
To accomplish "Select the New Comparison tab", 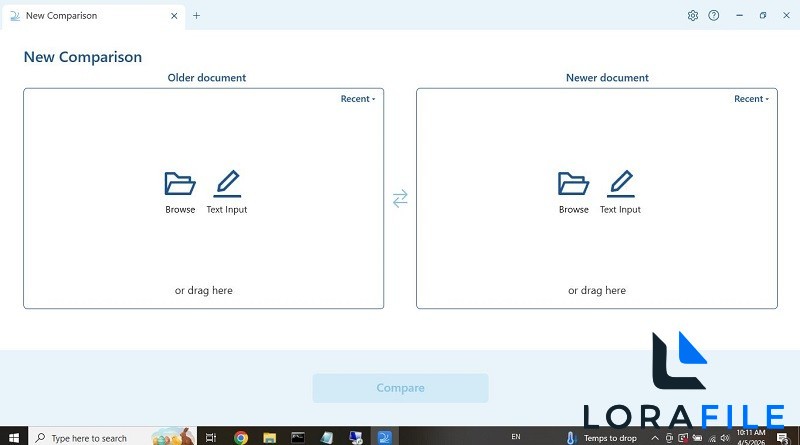I will [x=94, y=16].
